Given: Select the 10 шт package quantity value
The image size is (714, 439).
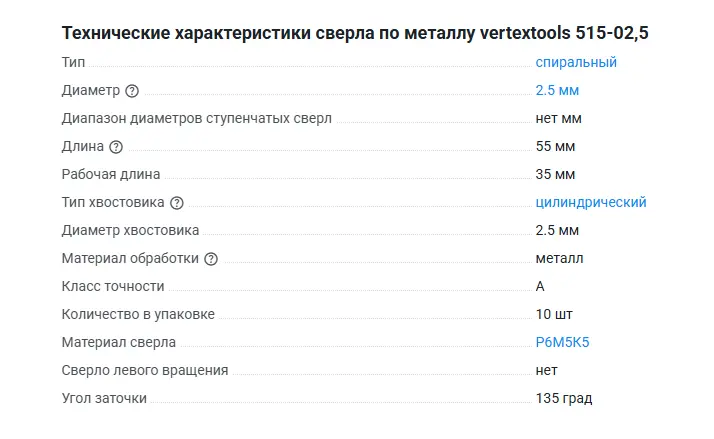Looking at the screenshot, I should (554, 314).
